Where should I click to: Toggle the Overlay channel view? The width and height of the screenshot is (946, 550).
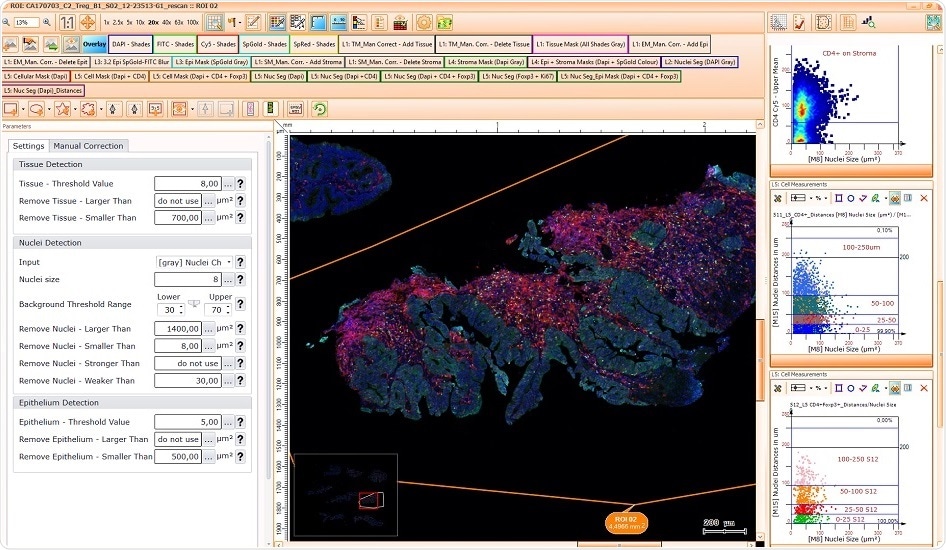point(94,44)
